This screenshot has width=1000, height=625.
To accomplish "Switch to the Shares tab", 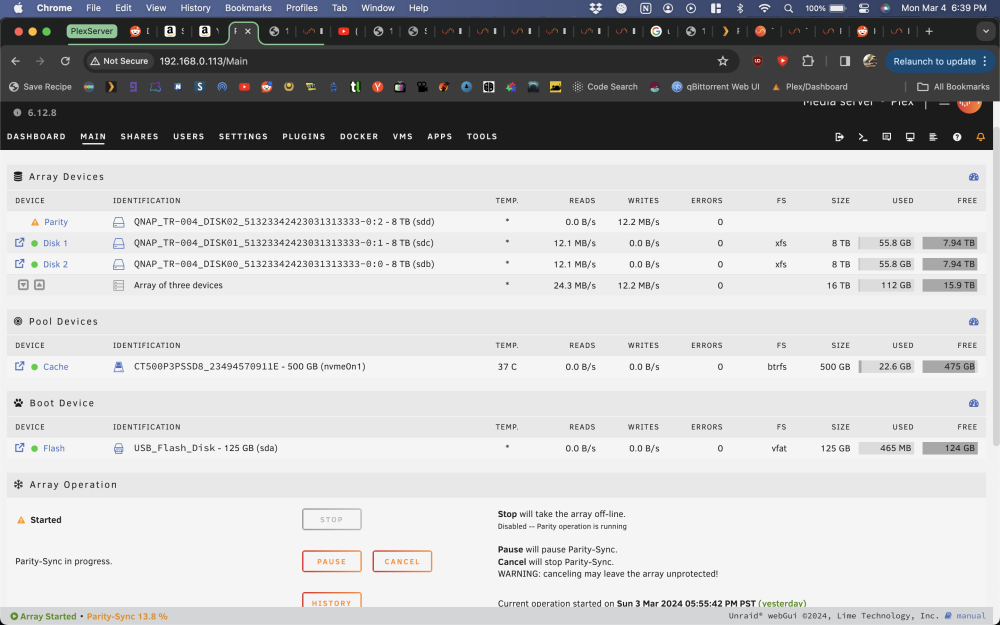I will point(140,136).
